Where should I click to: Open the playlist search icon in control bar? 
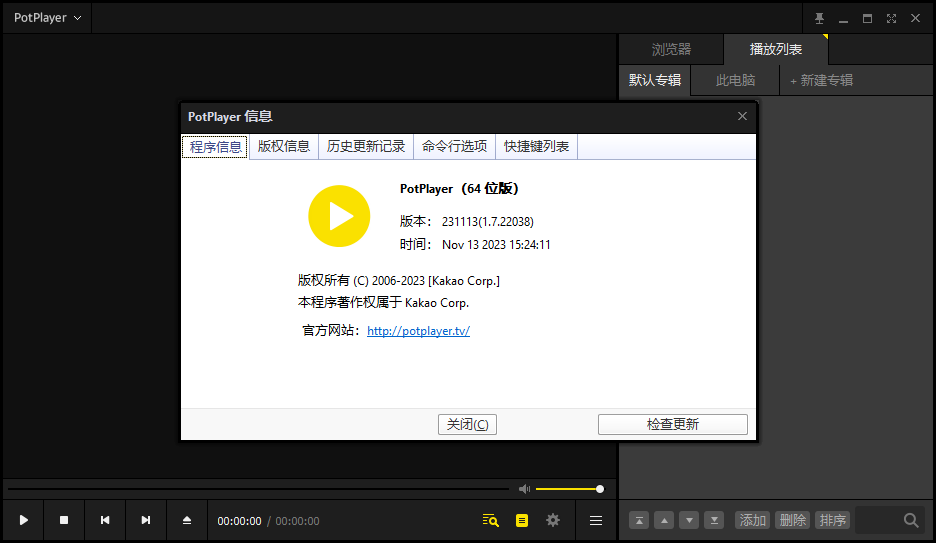coord(491,520)
